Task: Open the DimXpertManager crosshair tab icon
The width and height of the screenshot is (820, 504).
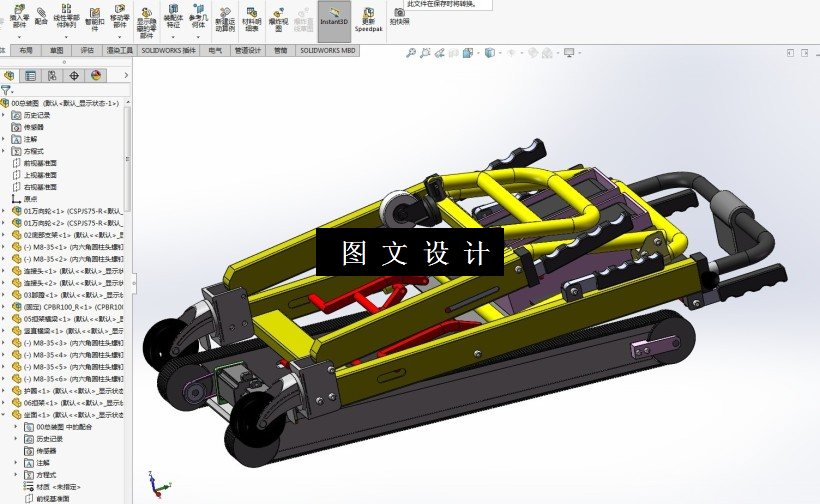Action: point(74,75)
